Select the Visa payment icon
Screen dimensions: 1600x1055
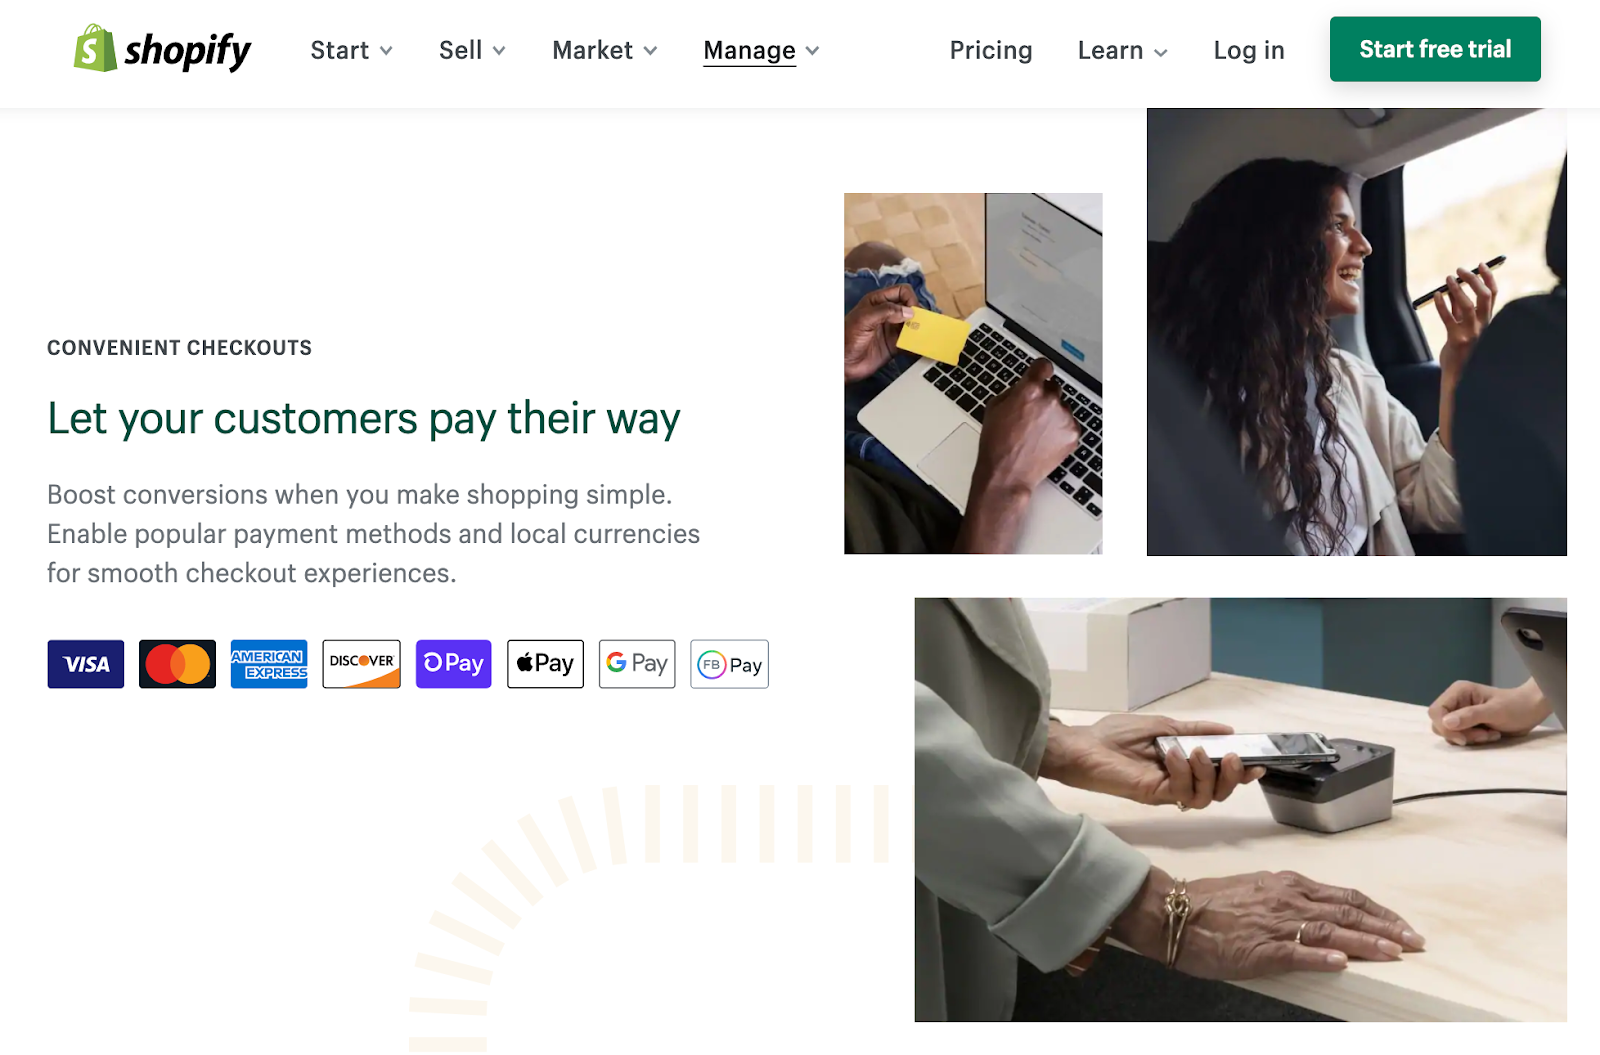[x=86, y=664]
